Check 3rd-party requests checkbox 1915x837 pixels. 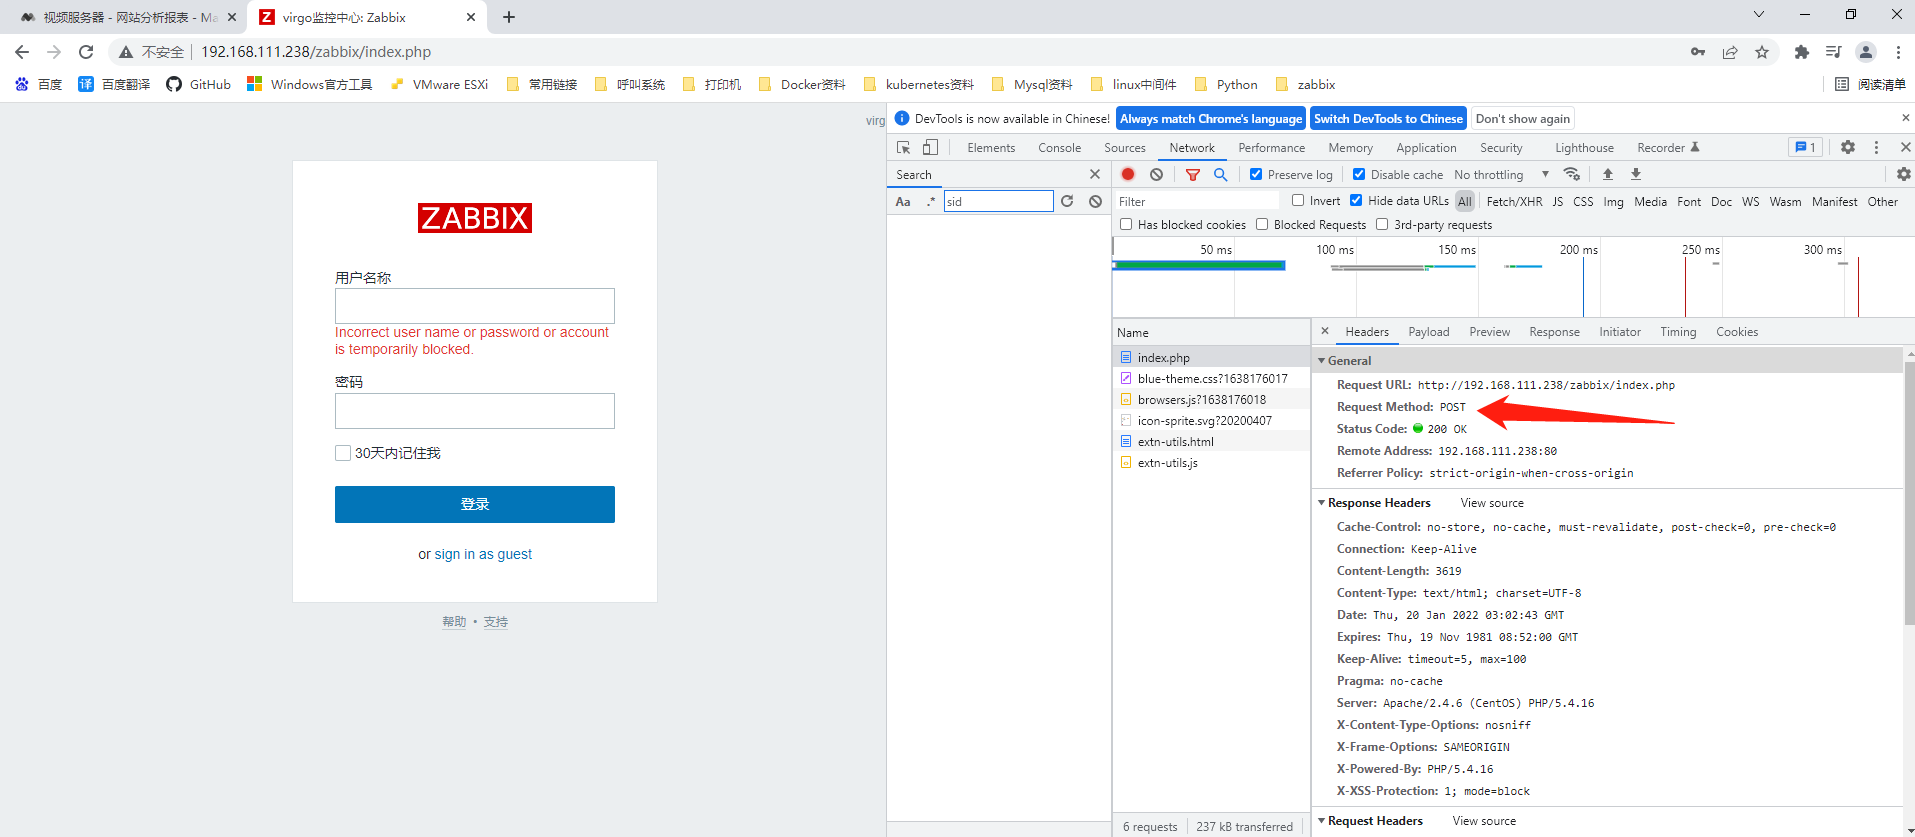pos(1382,224)
